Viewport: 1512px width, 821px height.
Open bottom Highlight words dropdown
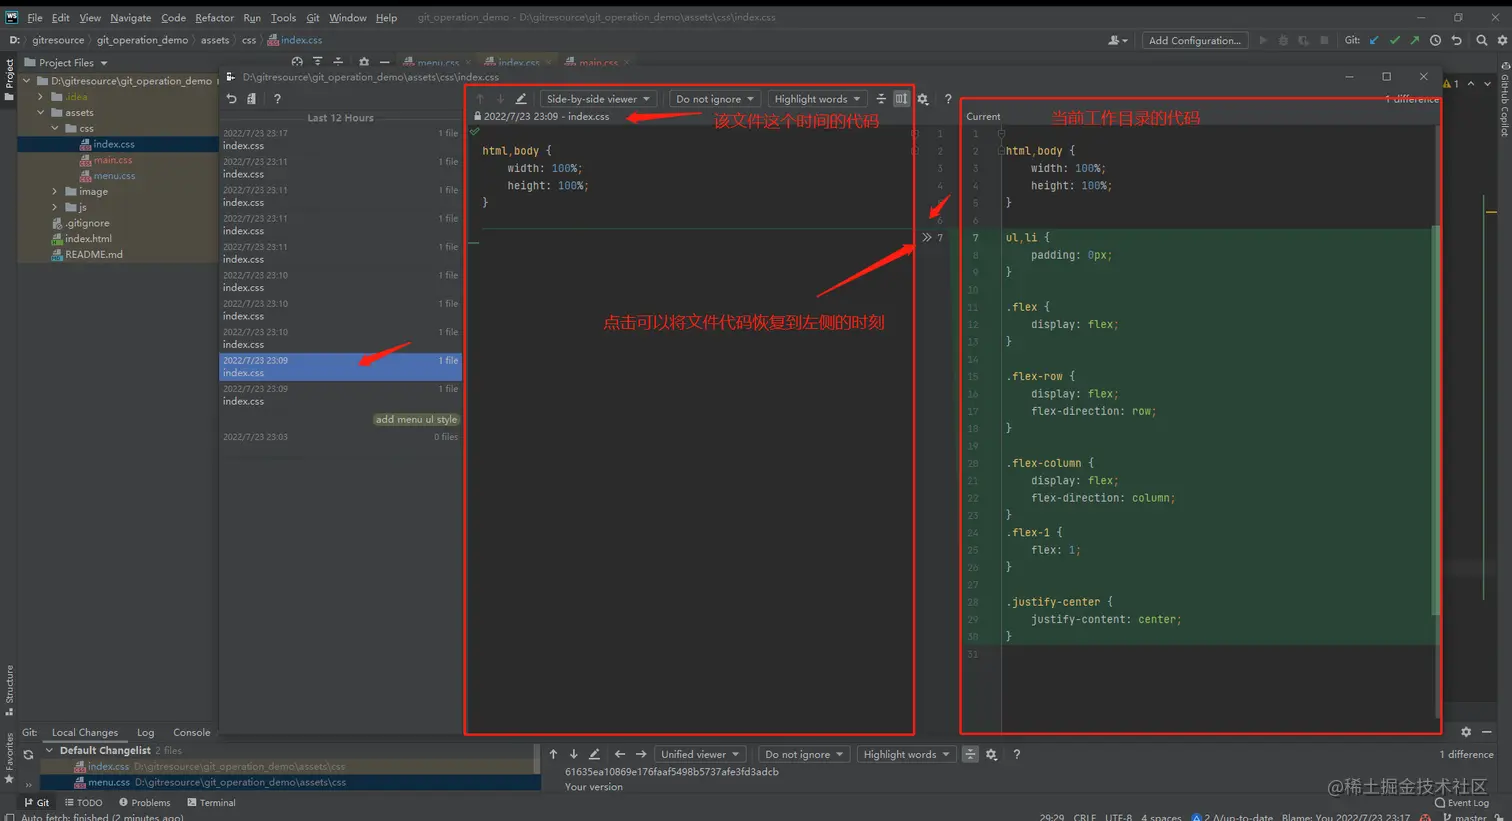906,755
